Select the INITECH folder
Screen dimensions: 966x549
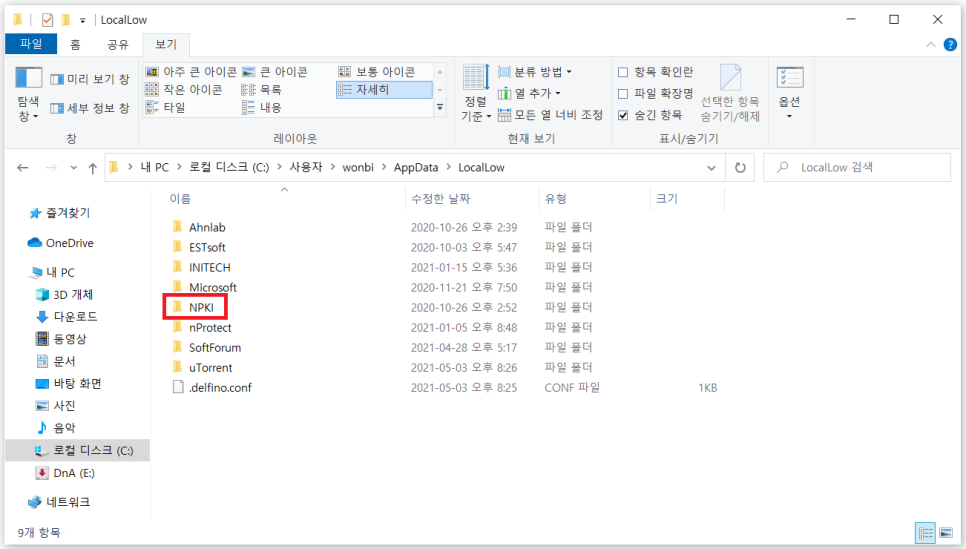[209, 267]
